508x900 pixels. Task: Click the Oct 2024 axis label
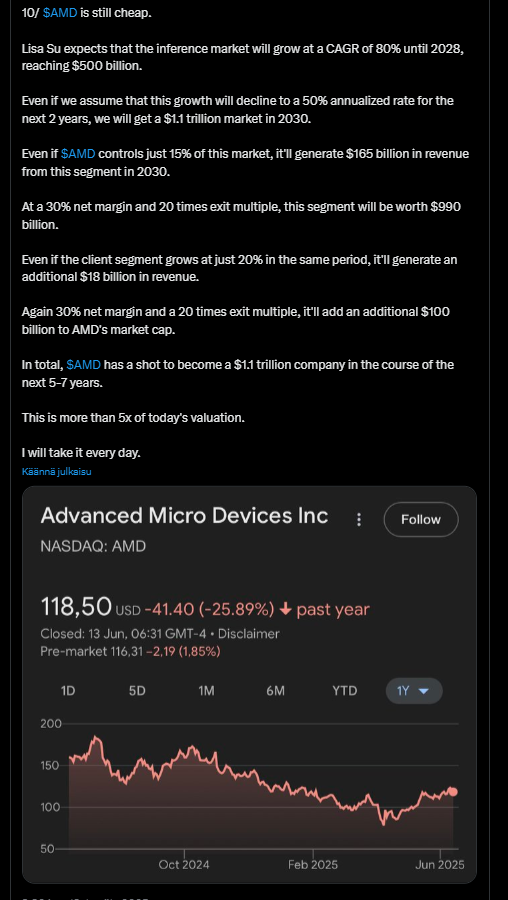click(x=184, y=864)
